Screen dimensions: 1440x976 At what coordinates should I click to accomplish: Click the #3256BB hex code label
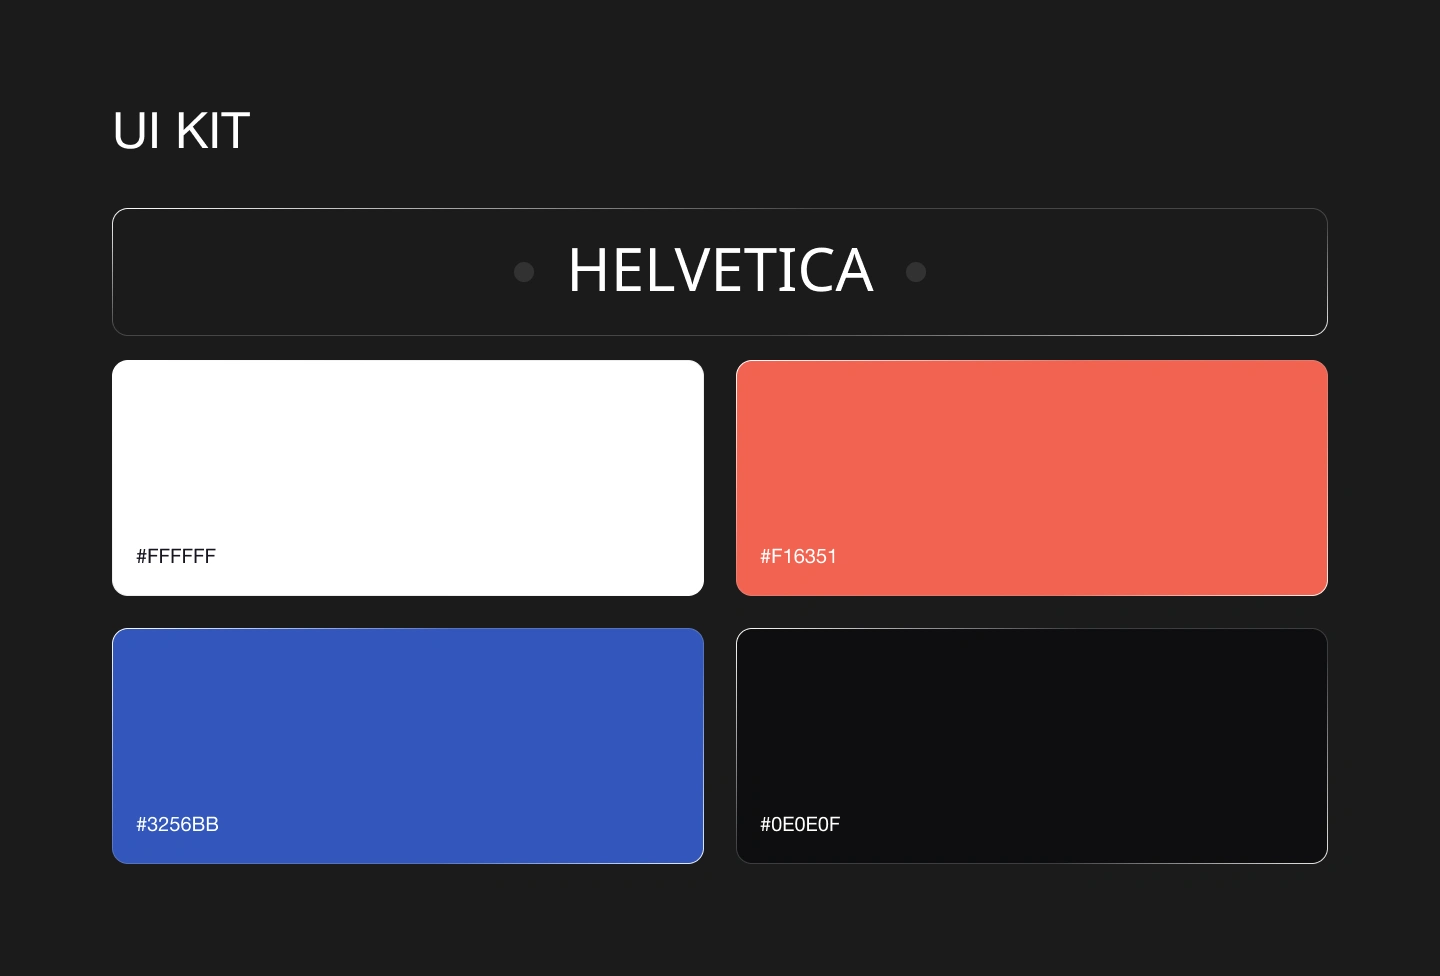point(177,824)
